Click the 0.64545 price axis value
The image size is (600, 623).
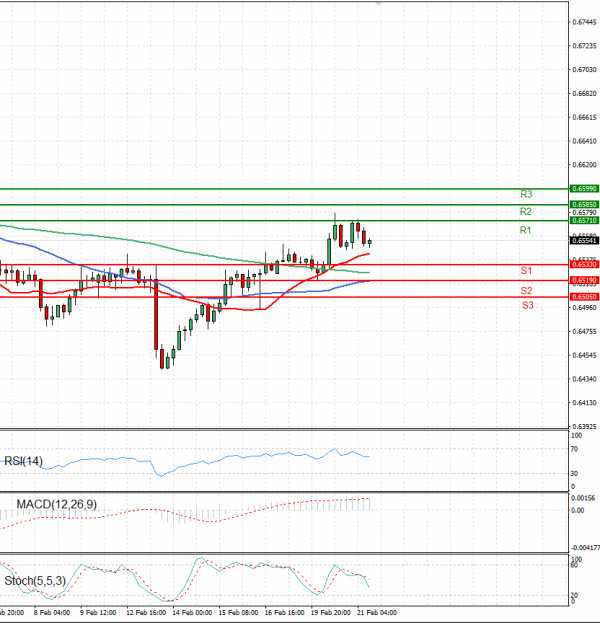tap(584, 355)
